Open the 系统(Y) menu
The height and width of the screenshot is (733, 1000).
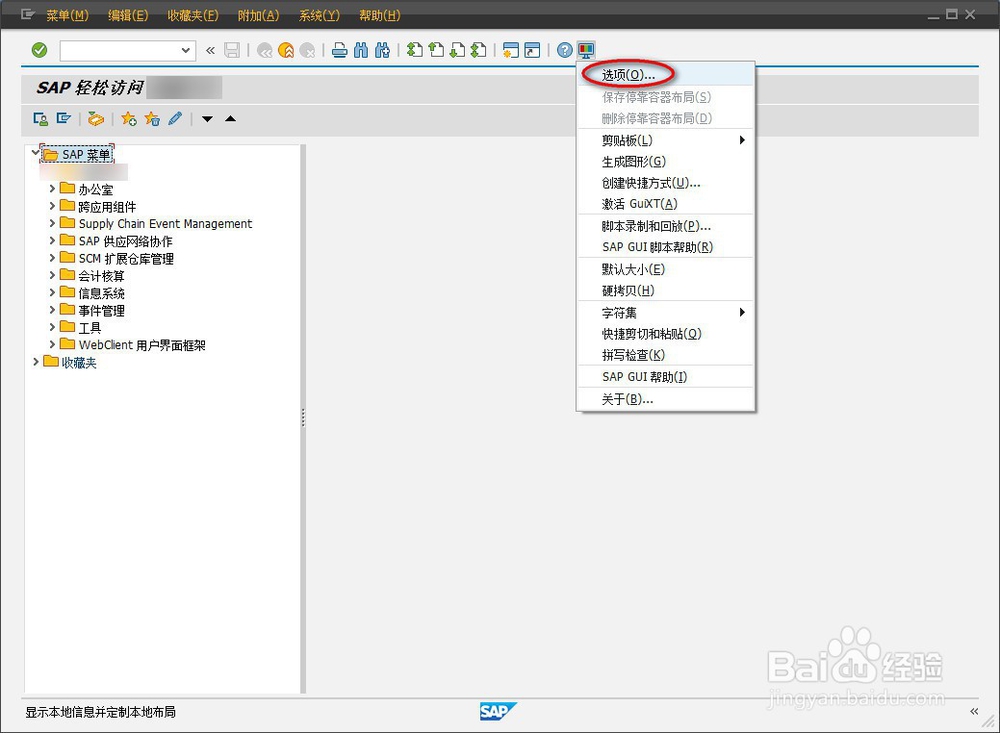tap(320, 15)
